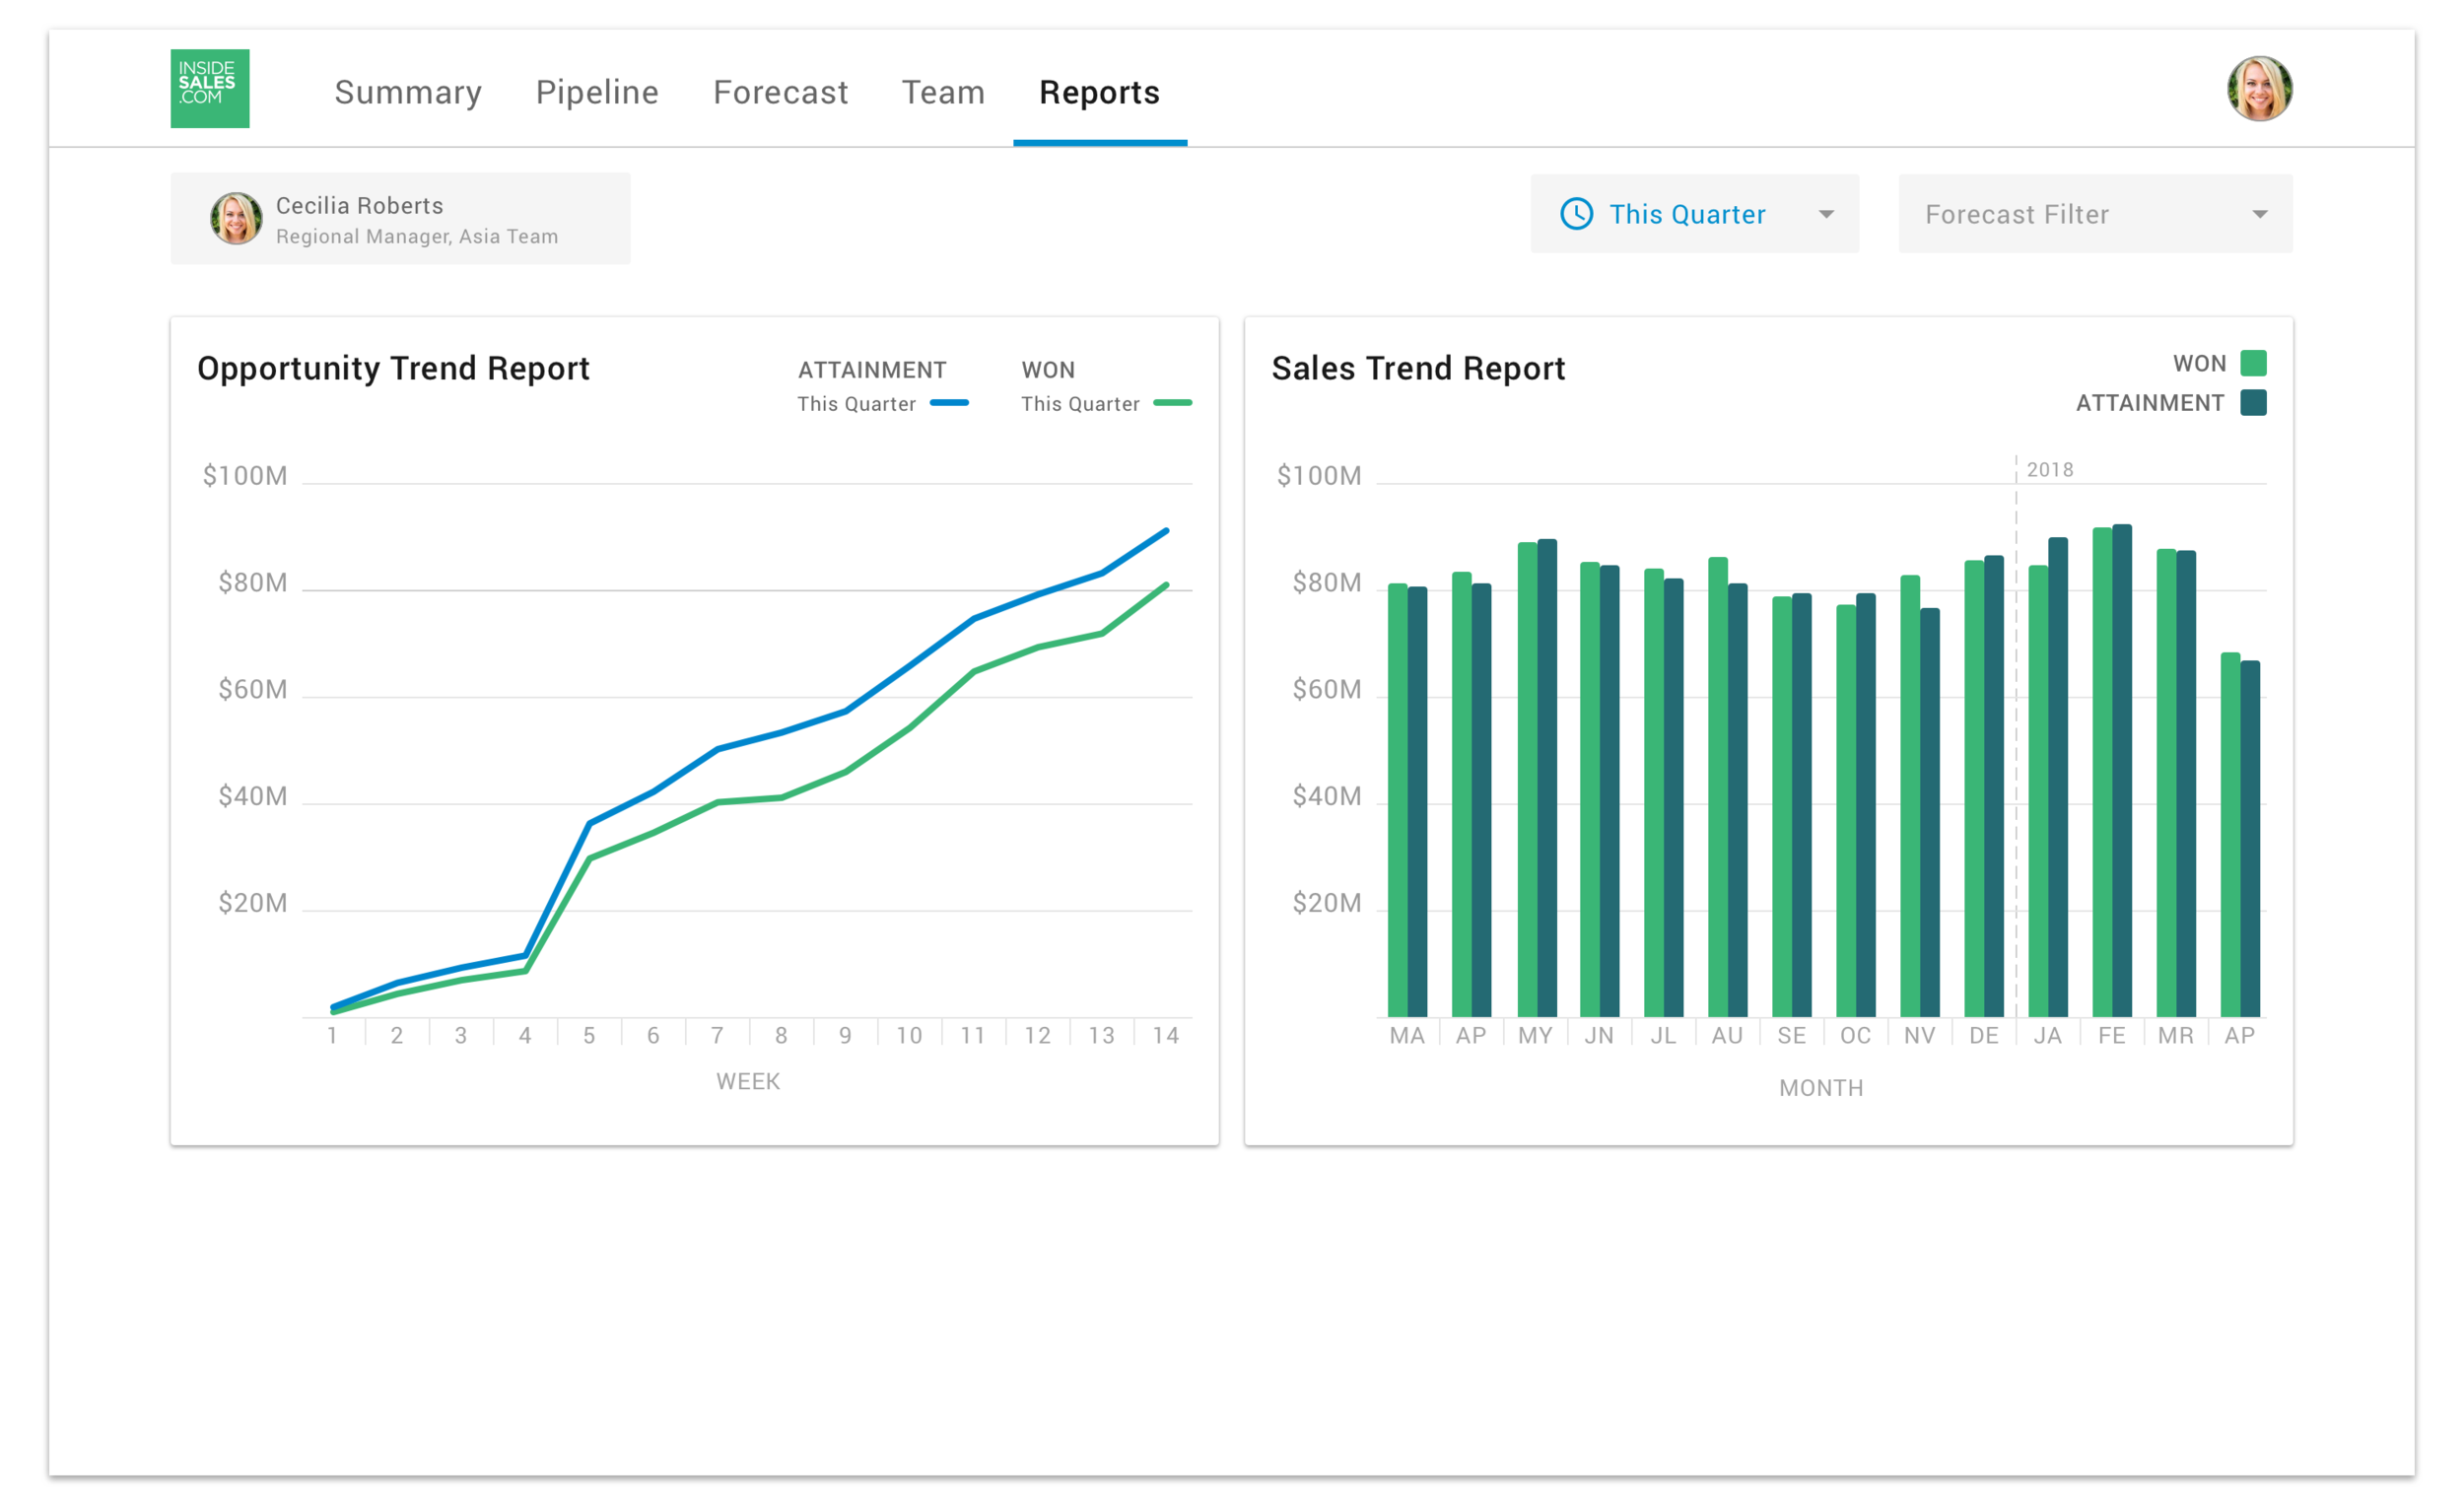This screenshot has width=2464, height=1505.
Task: Select the Team tab
Action: (x=943, y=92)
